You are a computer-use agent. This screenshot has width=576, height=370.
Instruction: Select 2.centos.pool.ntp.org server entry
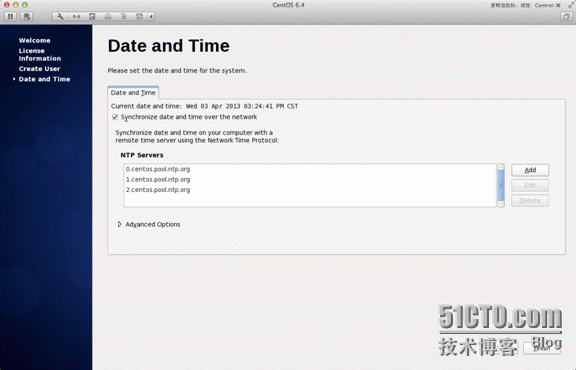[310, 190]
